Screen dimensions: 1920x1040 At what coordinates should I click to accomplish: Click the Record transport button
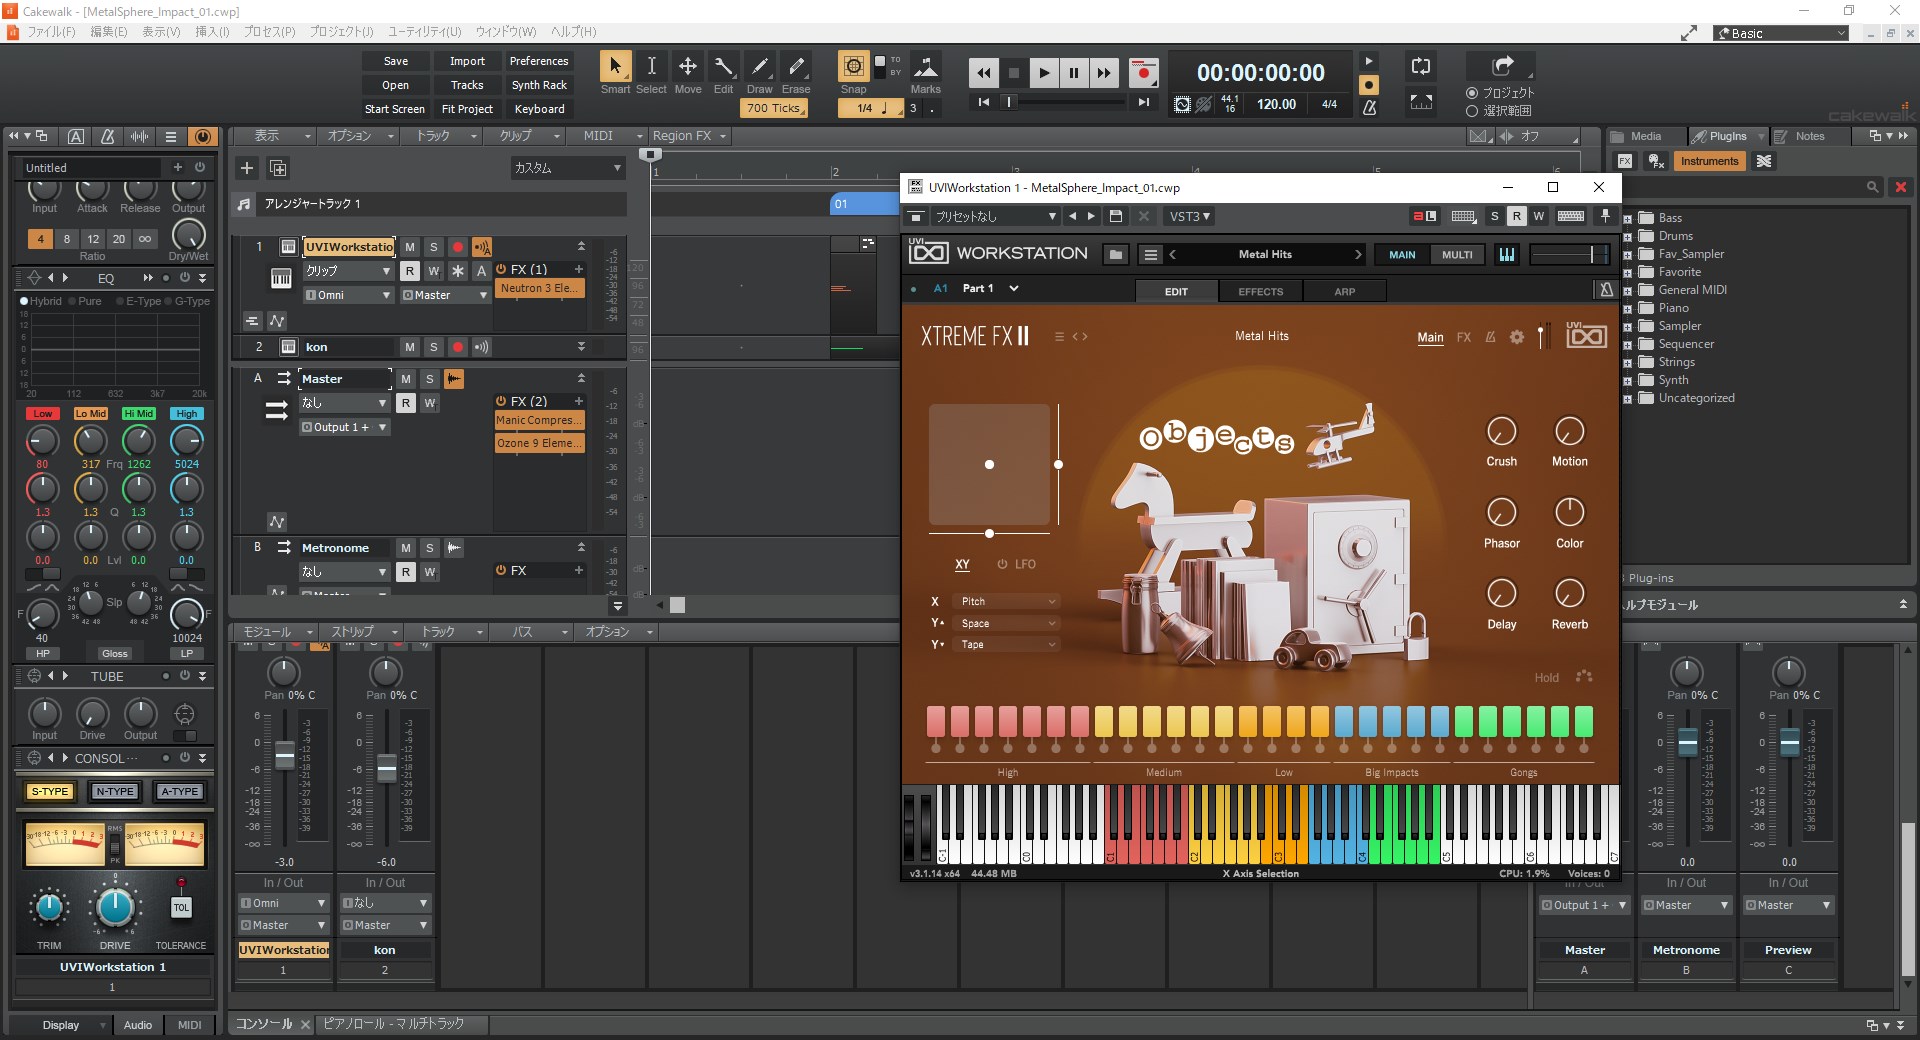(1143, 73)
